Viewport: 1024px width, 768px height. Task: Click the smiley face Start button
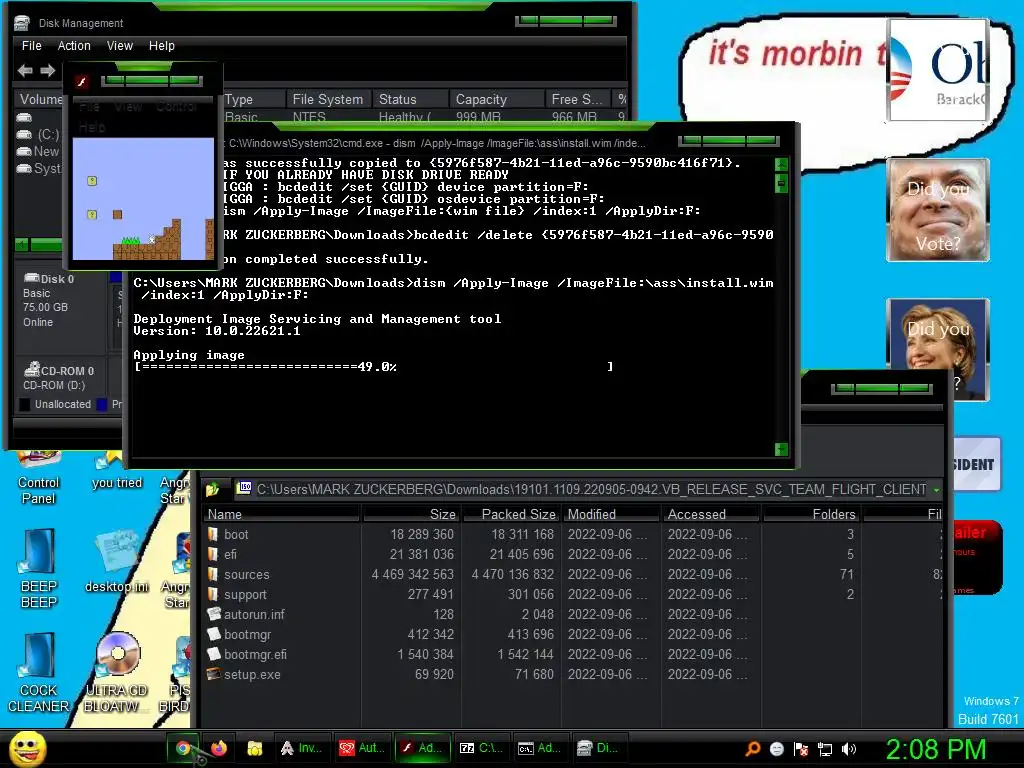tap(27, 748)
